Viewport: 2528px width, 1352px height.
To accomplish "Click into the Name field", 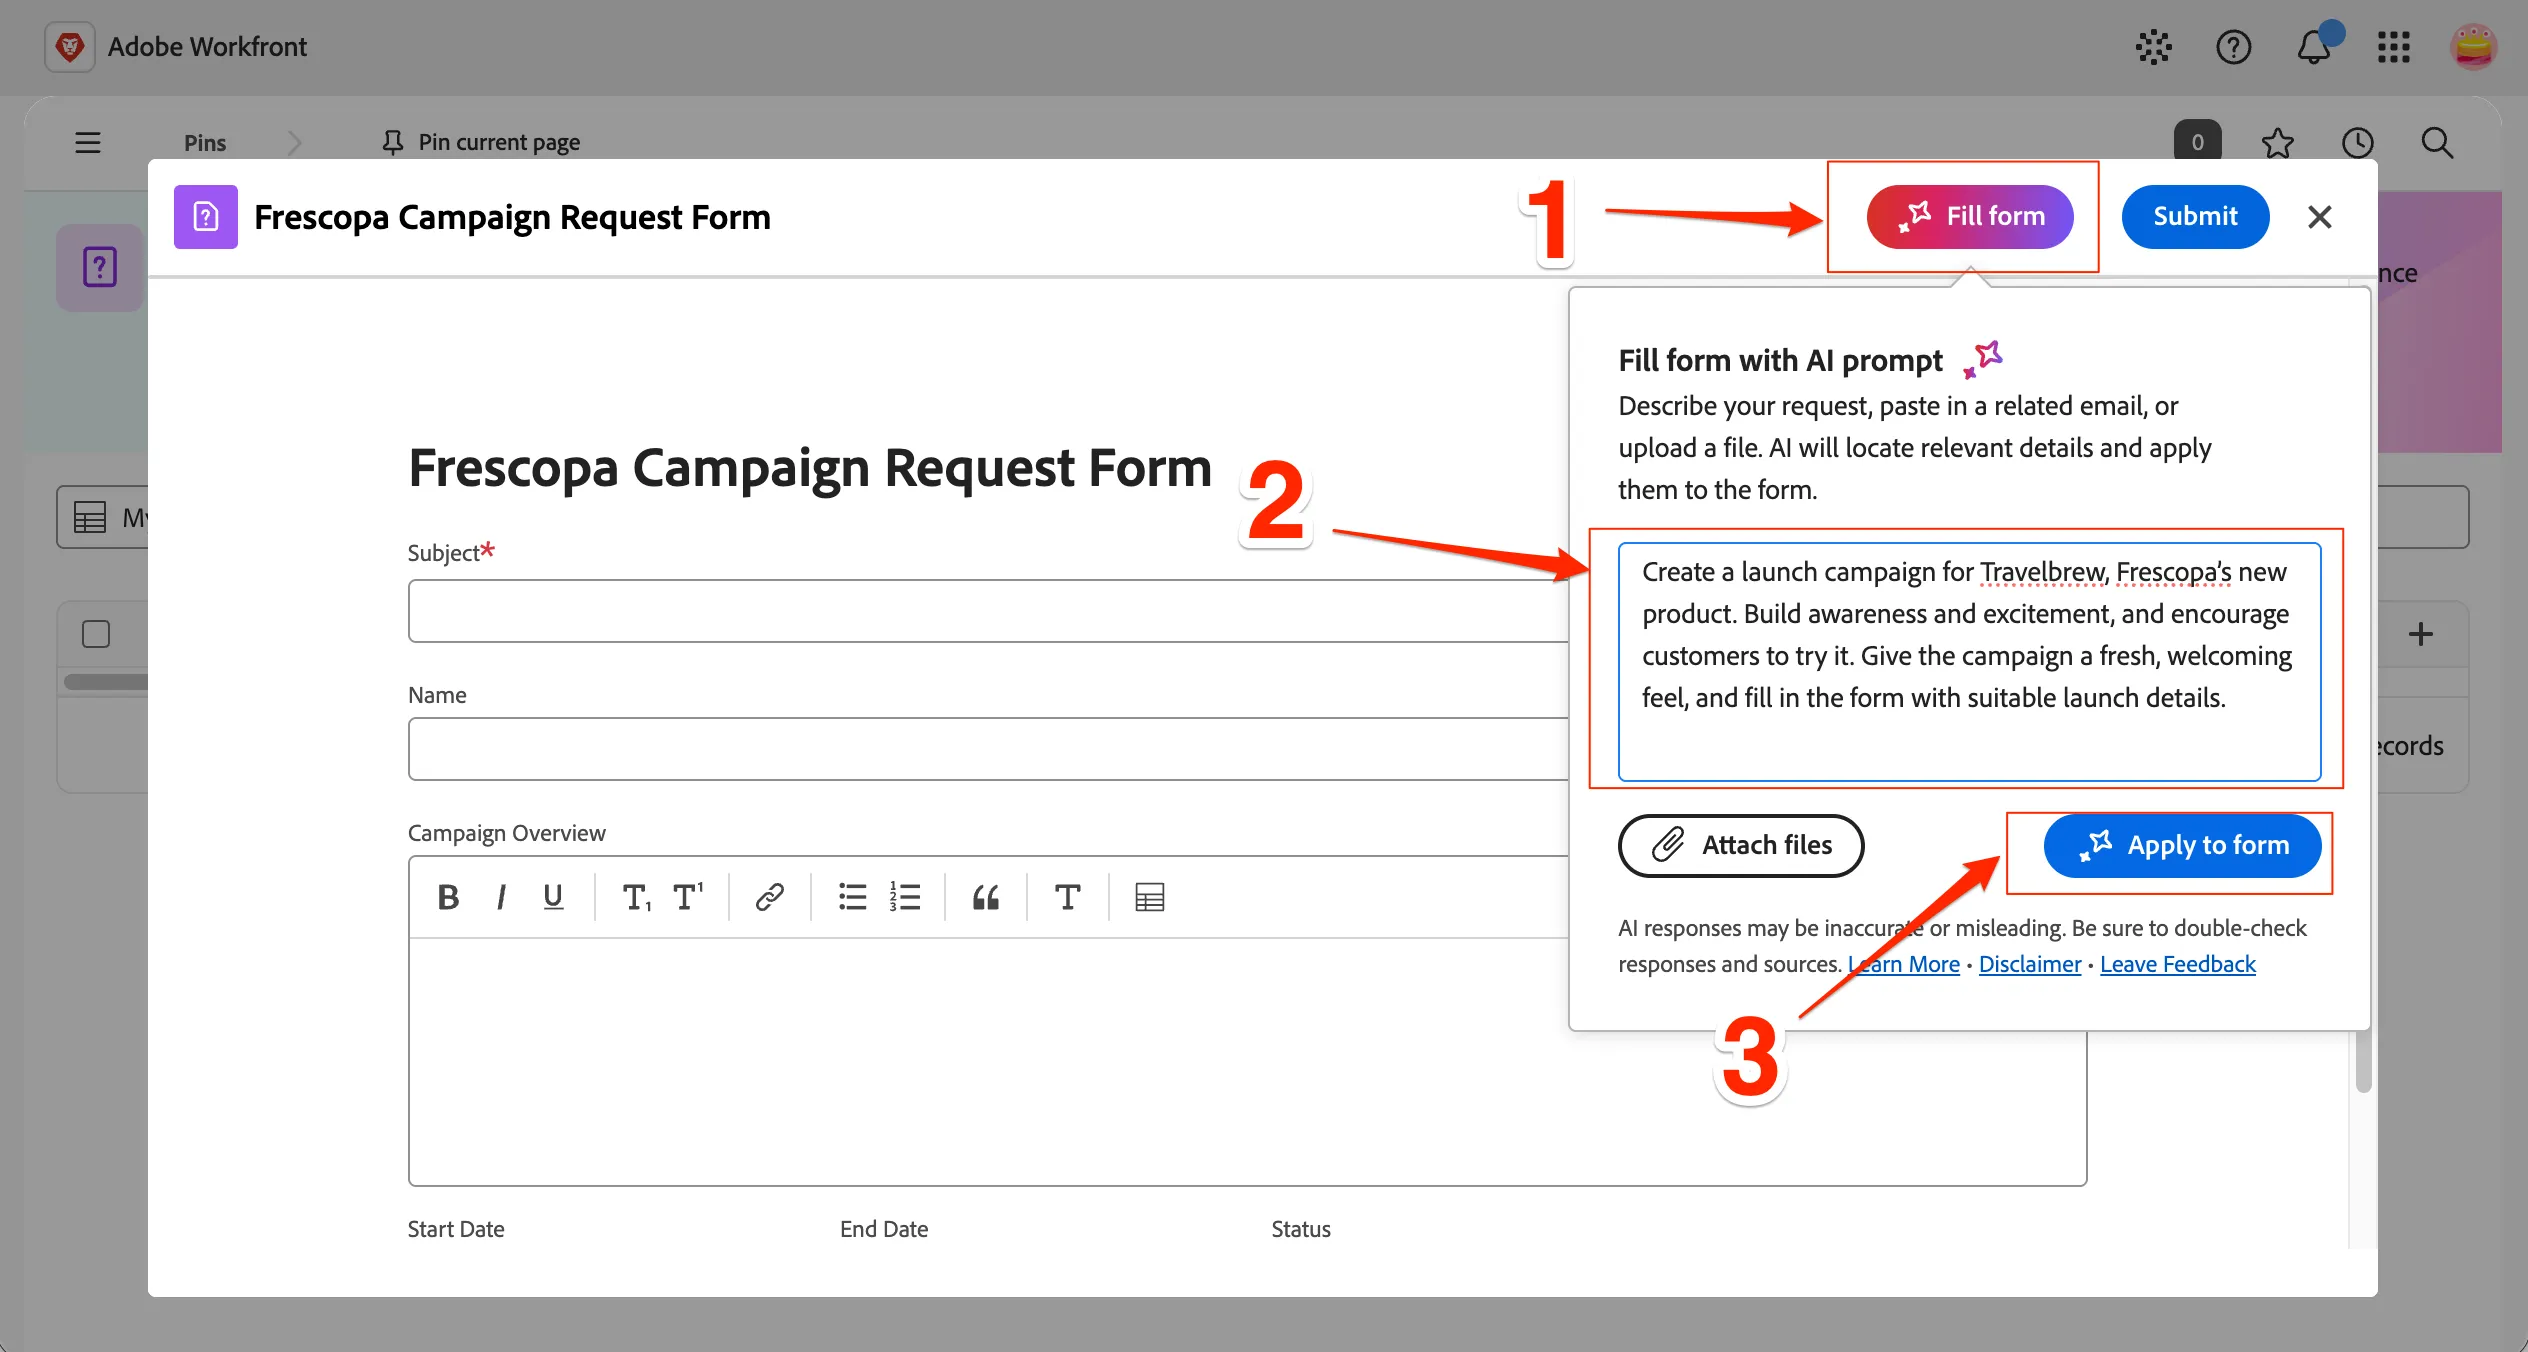I will [x=988, y=748].
